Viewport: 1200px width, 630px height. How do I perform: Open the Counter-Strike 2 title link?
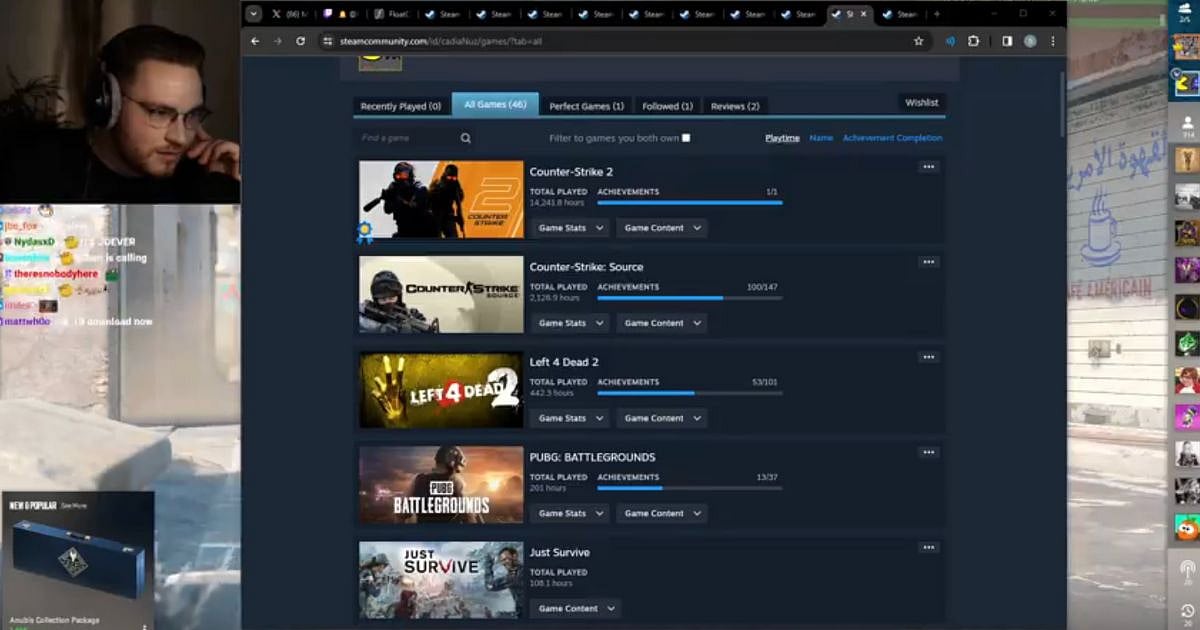(571, 172)
